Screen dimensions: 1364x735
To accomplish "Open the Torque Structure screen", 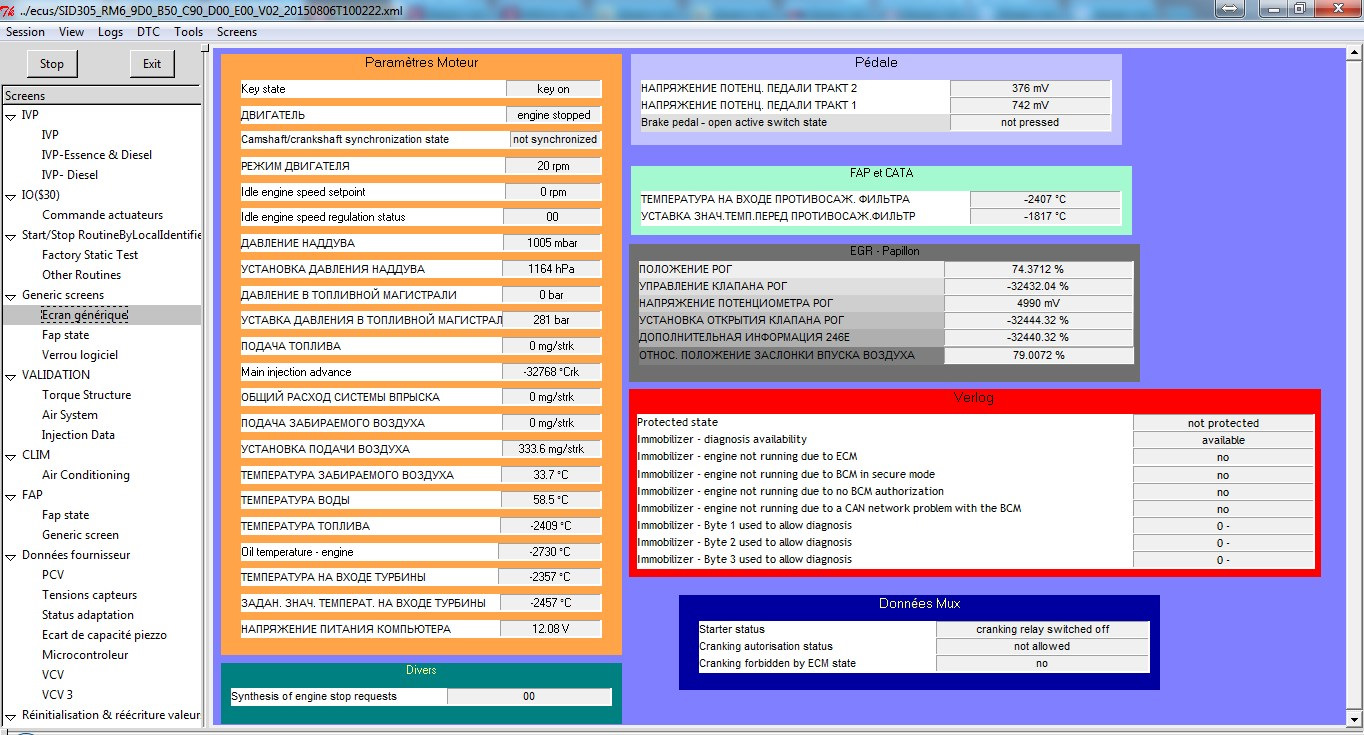I will (88, 395).
